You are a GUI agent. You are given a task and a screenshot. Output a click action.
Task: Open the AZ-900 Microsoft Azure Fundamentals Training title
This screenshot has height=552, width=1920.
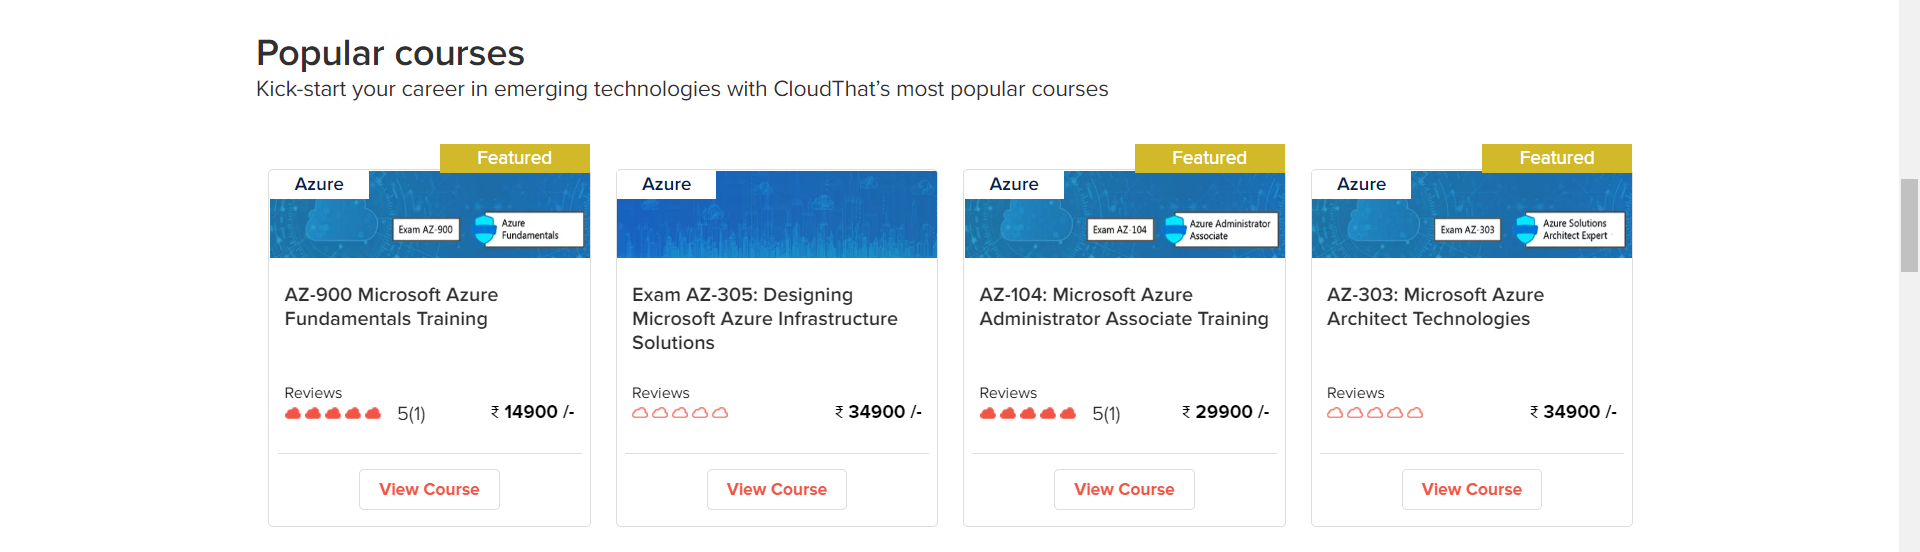pyautogui.click(x=391, y=307)
